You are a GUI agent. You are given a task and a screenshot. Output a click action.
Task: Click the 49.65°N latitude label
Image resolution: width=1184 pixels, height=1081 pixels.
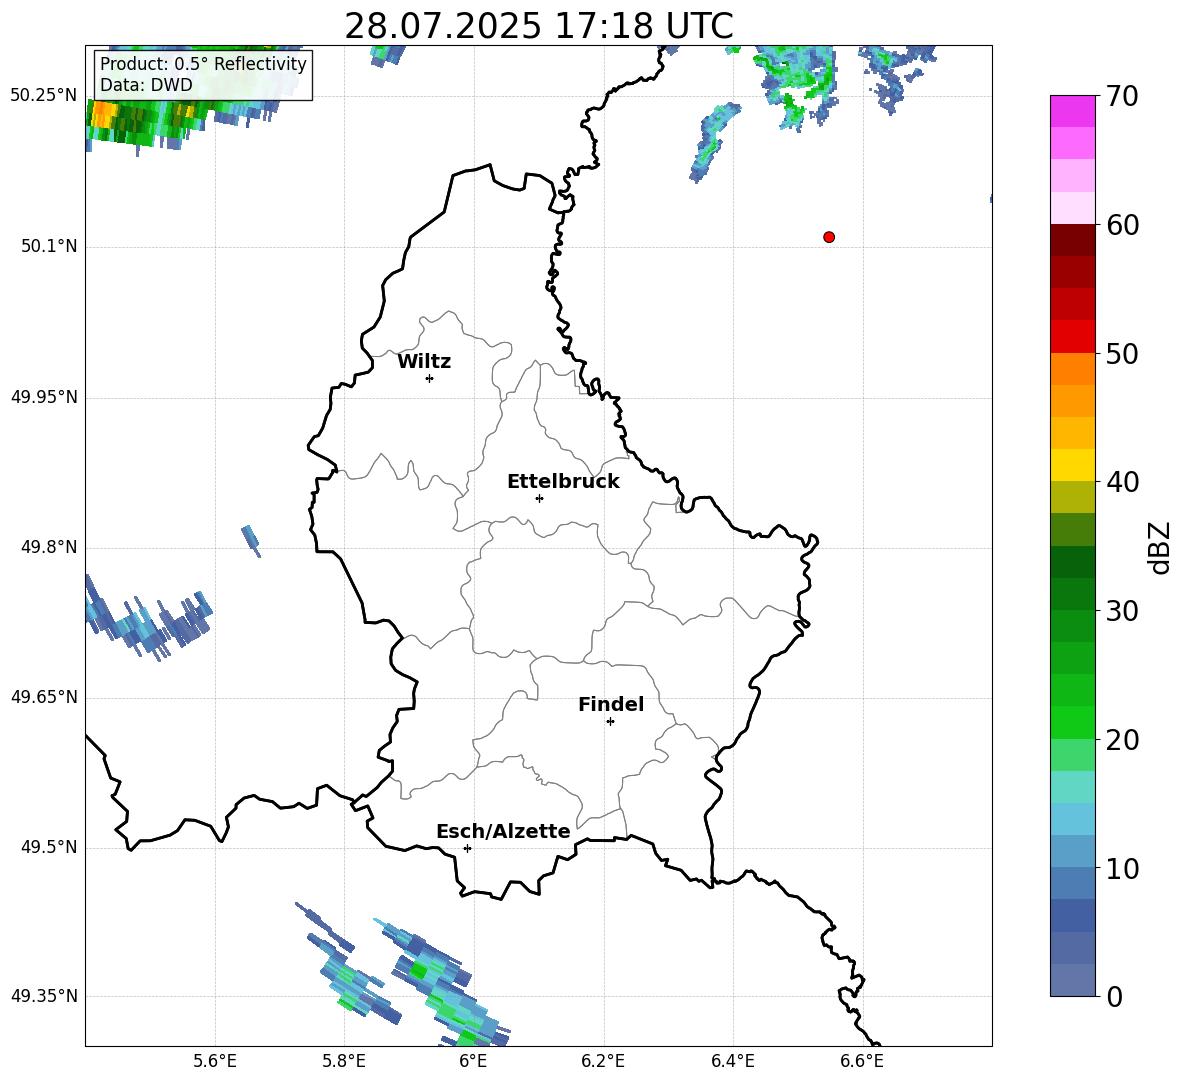43,697
